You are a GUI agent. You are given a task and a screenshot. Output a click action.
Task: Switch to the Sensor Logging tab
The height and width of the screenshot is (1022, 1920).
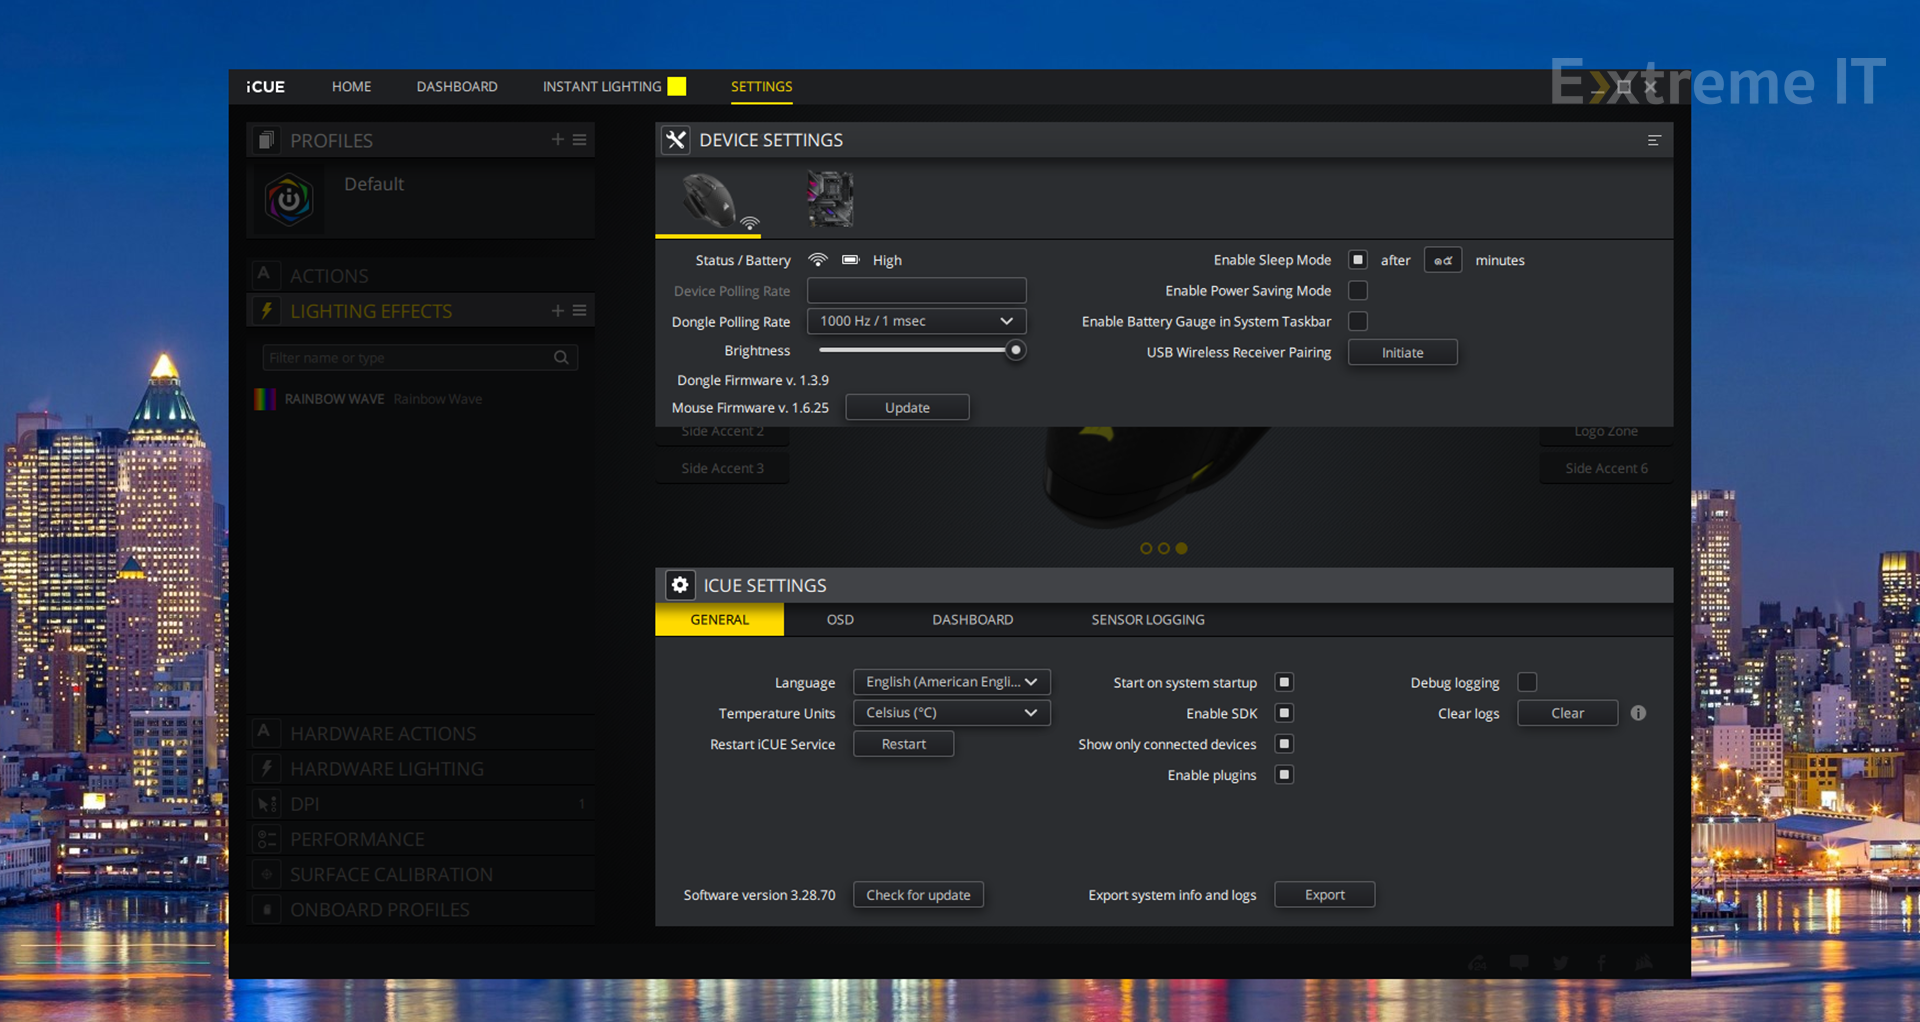1148,620
